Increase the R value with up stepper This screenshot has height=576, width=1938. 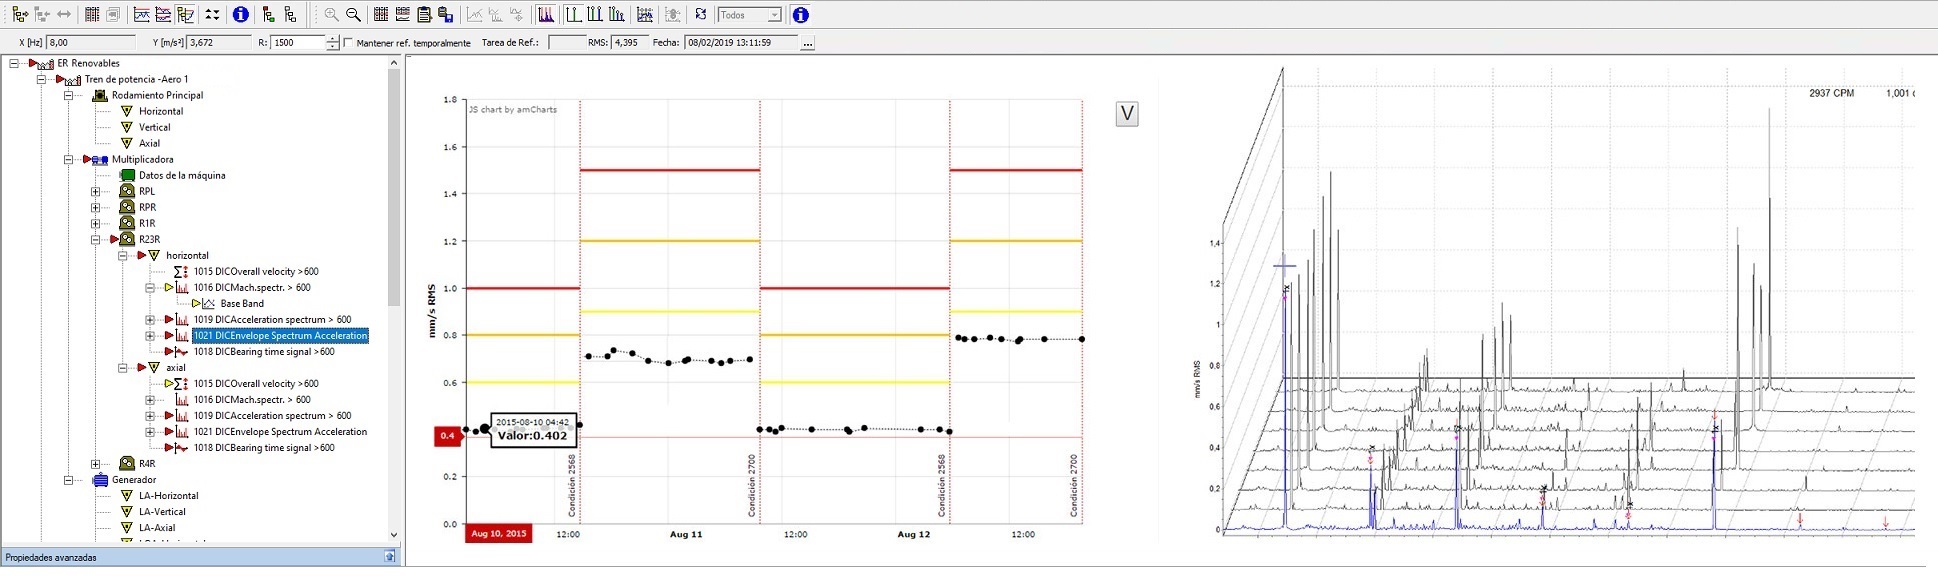point(332,39)
